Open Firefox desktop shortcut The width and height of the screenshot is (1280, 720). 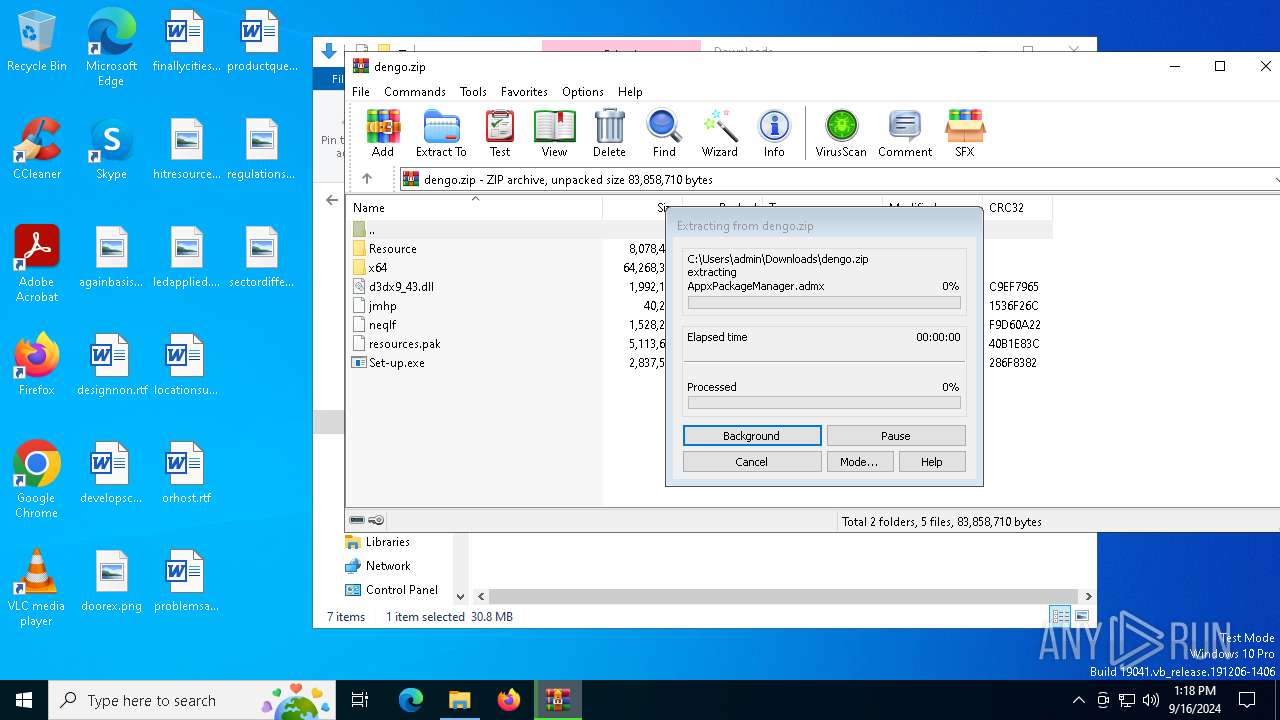(37, 366)
